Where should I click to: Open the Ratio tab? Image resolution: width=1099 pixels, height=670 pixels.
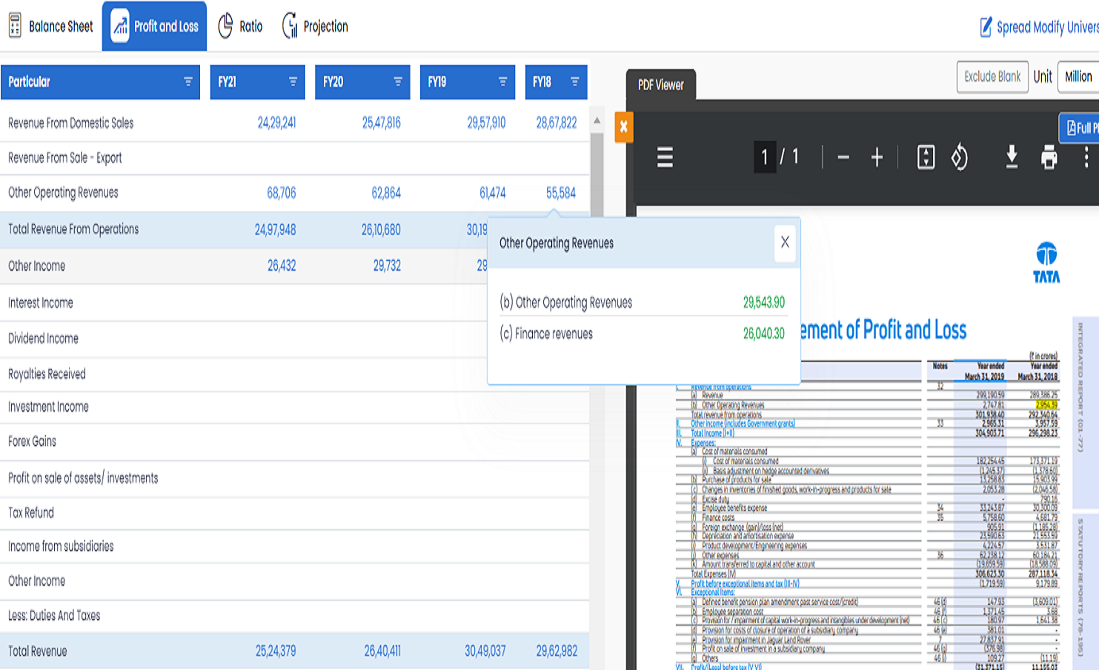tap(240, 27)
